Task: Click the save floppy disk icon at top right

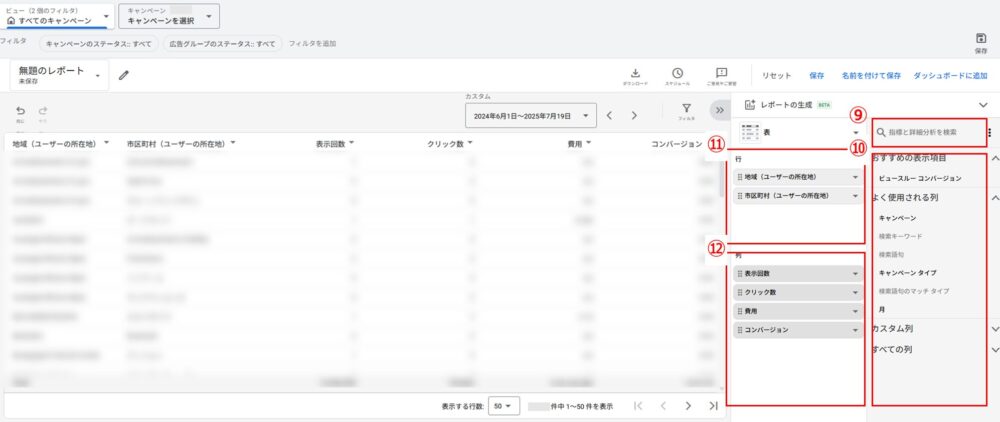Action: [981, 38]
